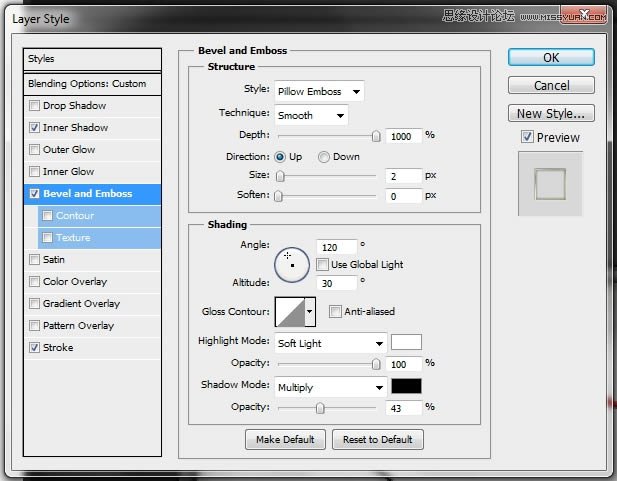Click the Gloss Contour curve thumbnail
Viewport: 617px width, 481px height.
click(x=290, y=312)
